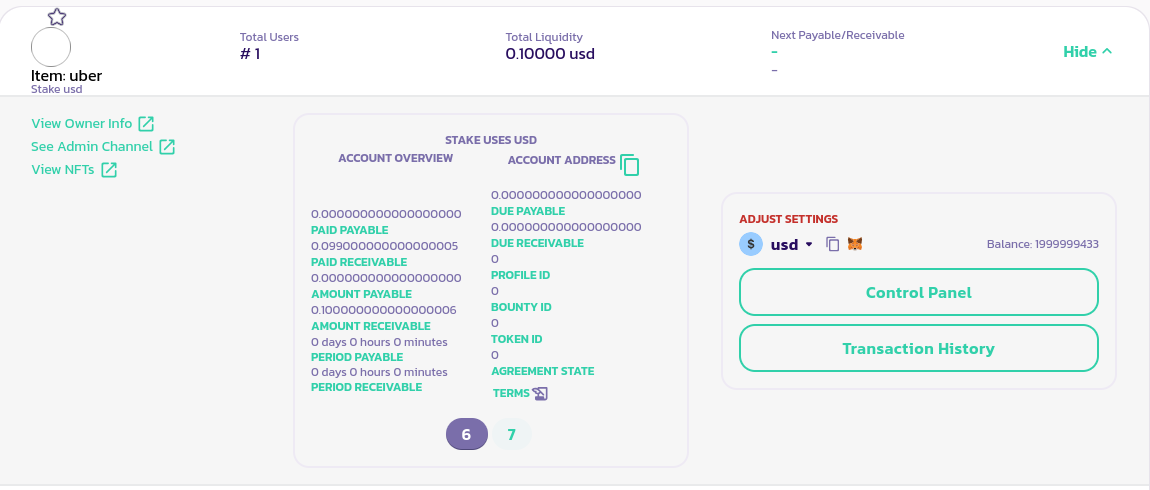Select account page 6
The image size is (1150, 490).
point(466,435)
